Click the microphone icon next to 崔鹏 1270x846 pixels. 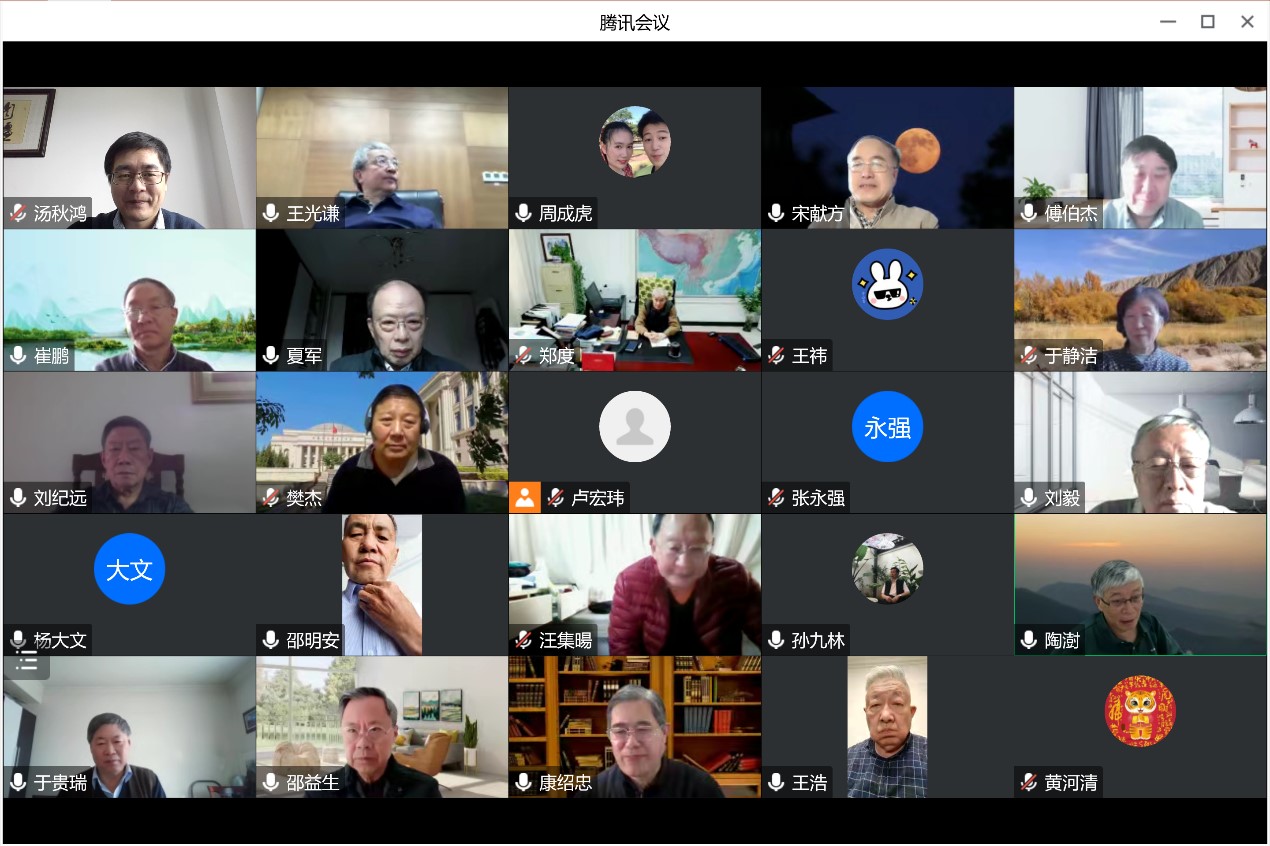(18, 355)
